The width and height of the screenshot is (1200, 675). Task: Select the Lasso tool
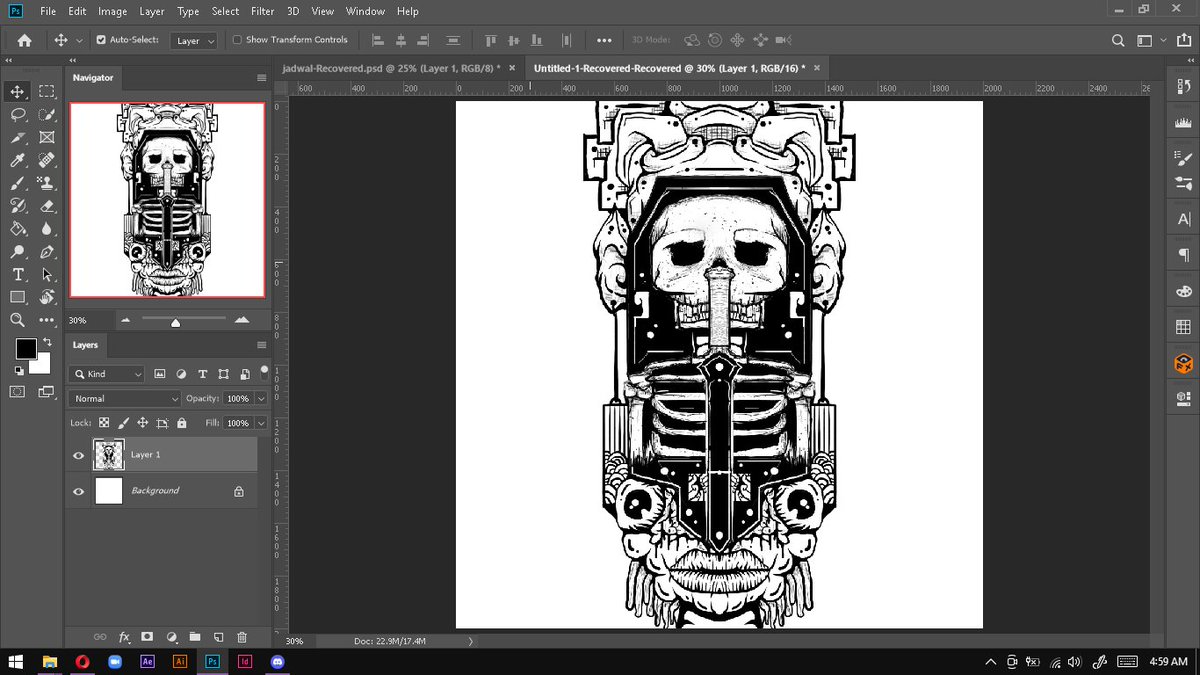17,114
